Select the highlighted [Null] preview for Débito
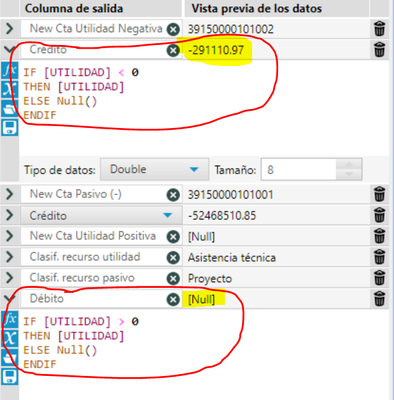The height and width of the screenshot is (400, 394). 201,299
